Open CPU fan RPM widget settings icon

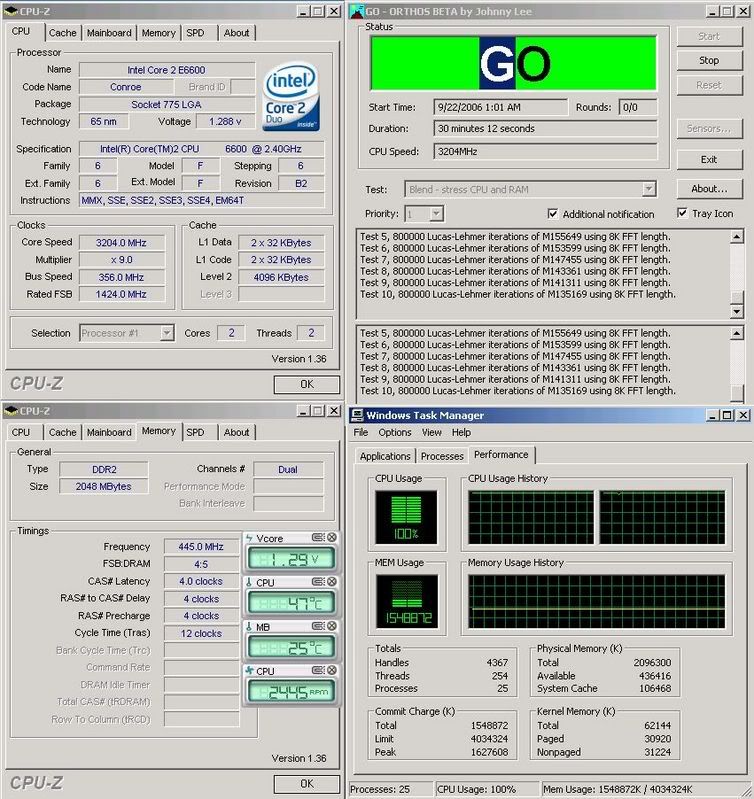pos(318,671)
